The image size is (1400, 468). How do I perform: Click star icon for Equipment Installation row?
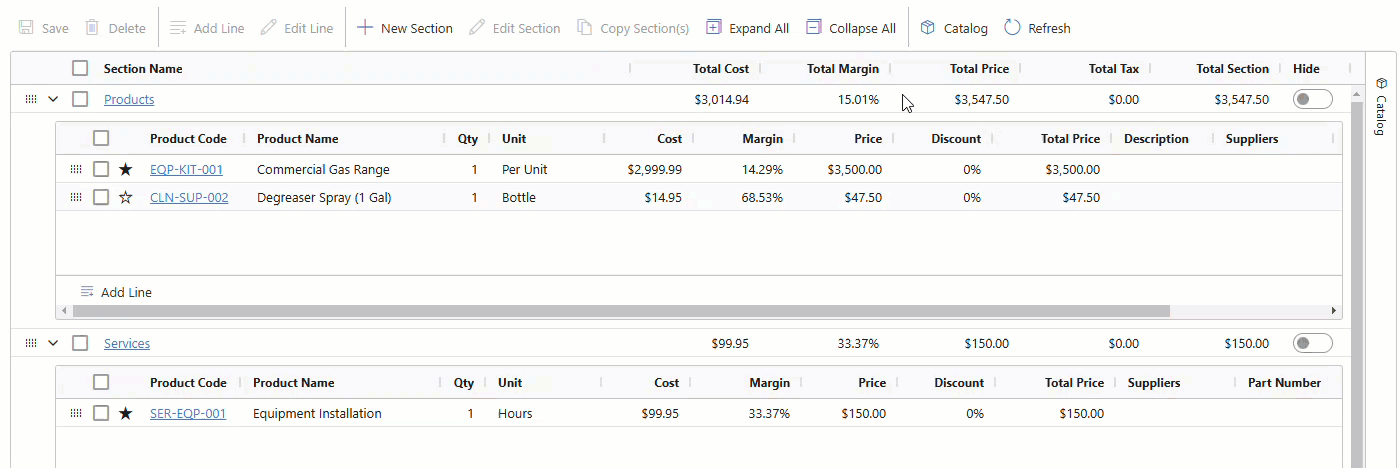tap(126, 414)
